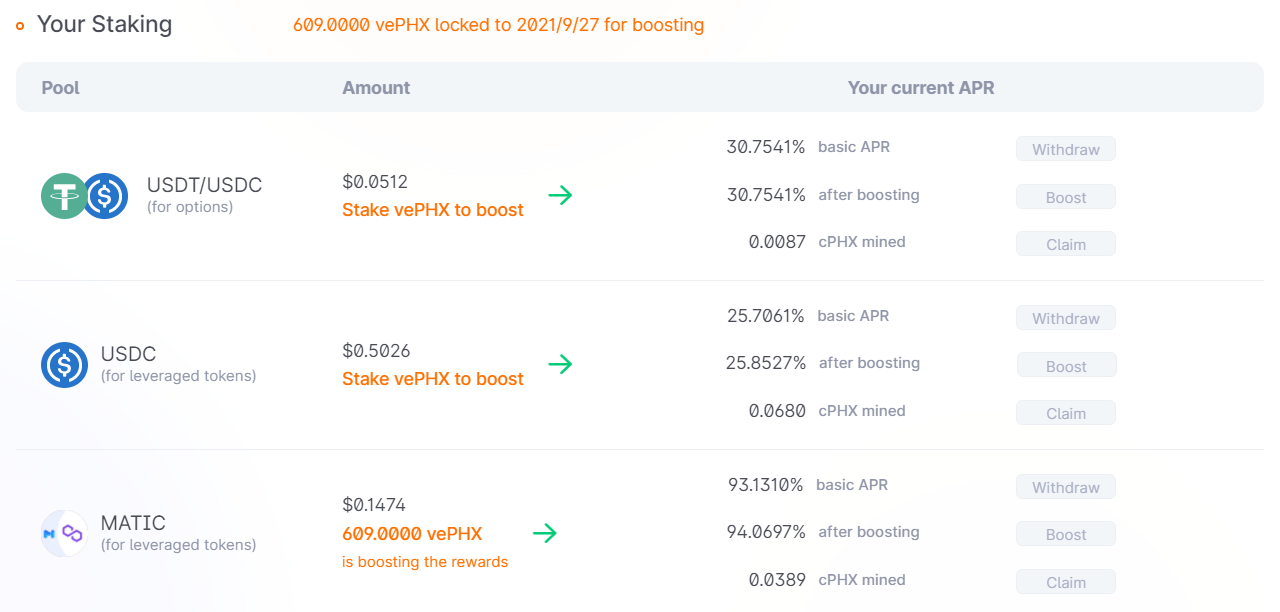Boost the MATIC pool

click(1066, 535)
